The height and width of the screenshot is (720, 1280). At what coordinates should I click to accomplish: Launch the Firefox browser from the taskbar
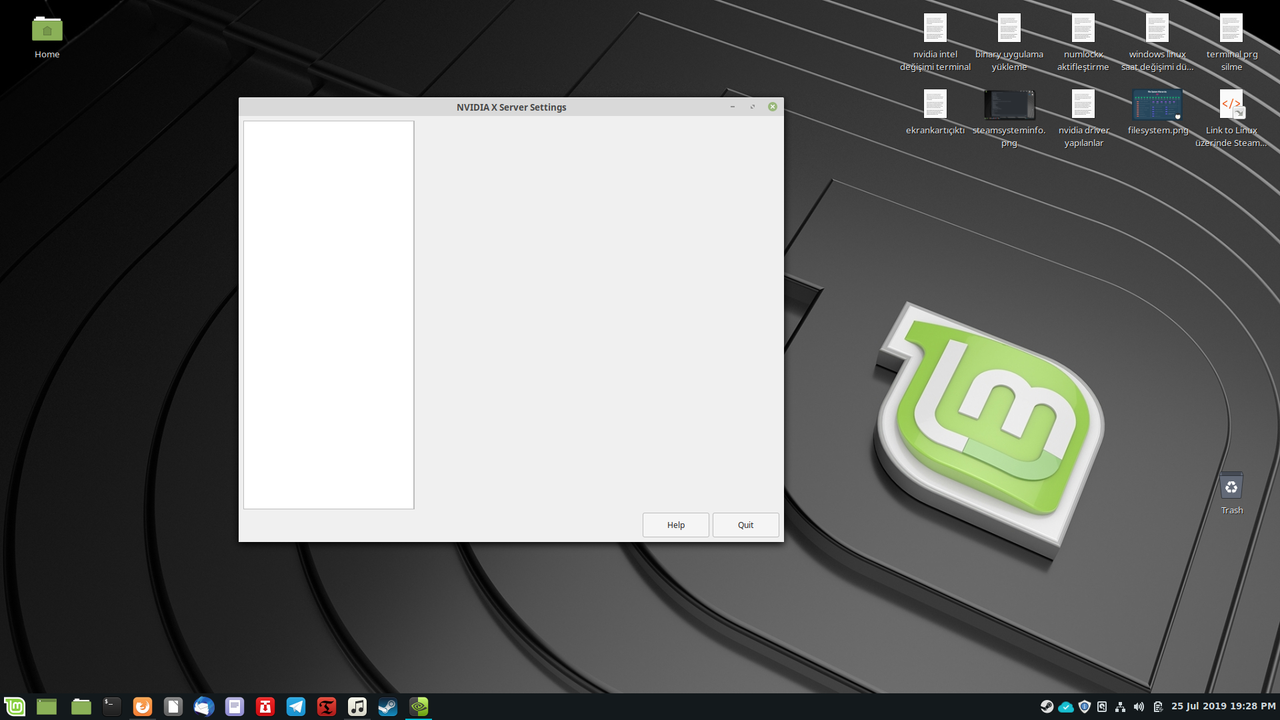point(143,706)
